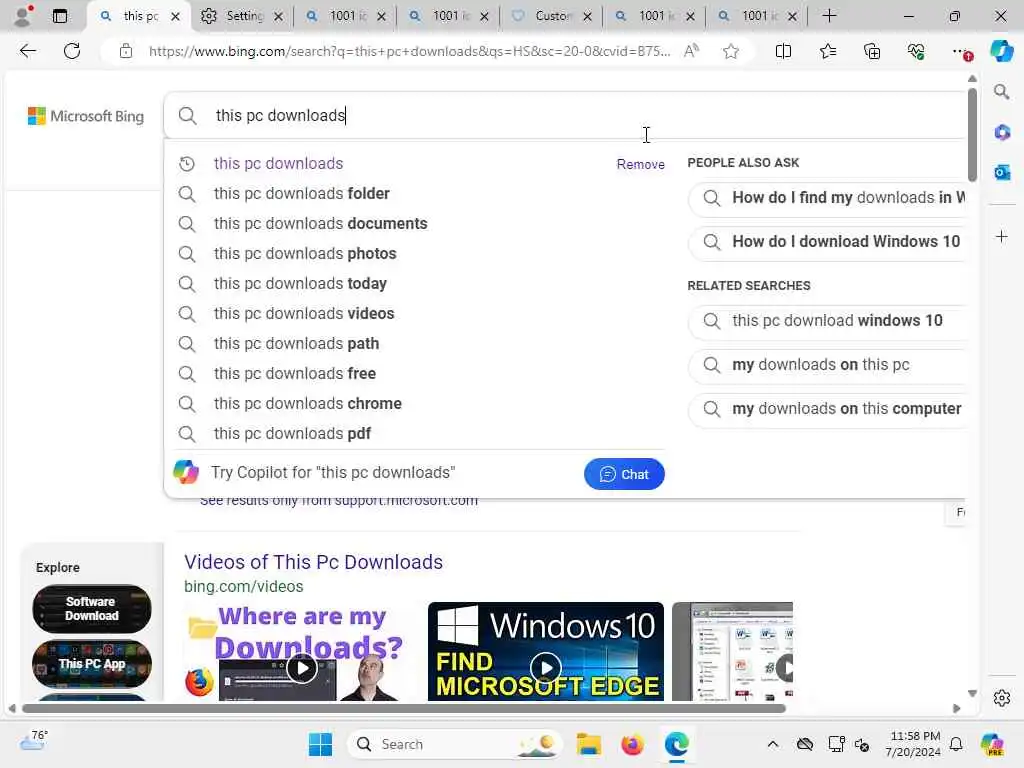Select suggestion 'this pc downloads videos'
This screenshot has width=1024, height=768.
pos(304,313)
